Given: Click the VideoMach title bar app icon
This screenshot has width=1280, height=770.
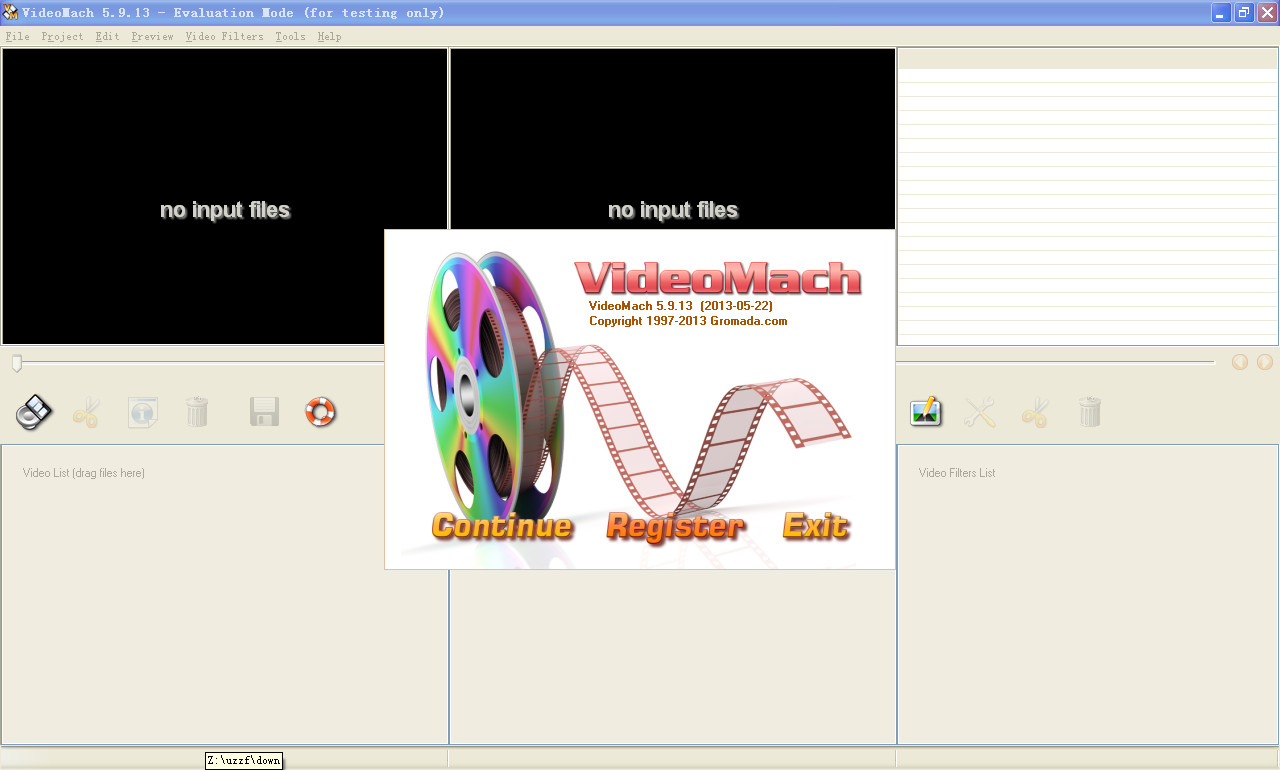Looking at the screenshot, I should [x=10, y=12].
